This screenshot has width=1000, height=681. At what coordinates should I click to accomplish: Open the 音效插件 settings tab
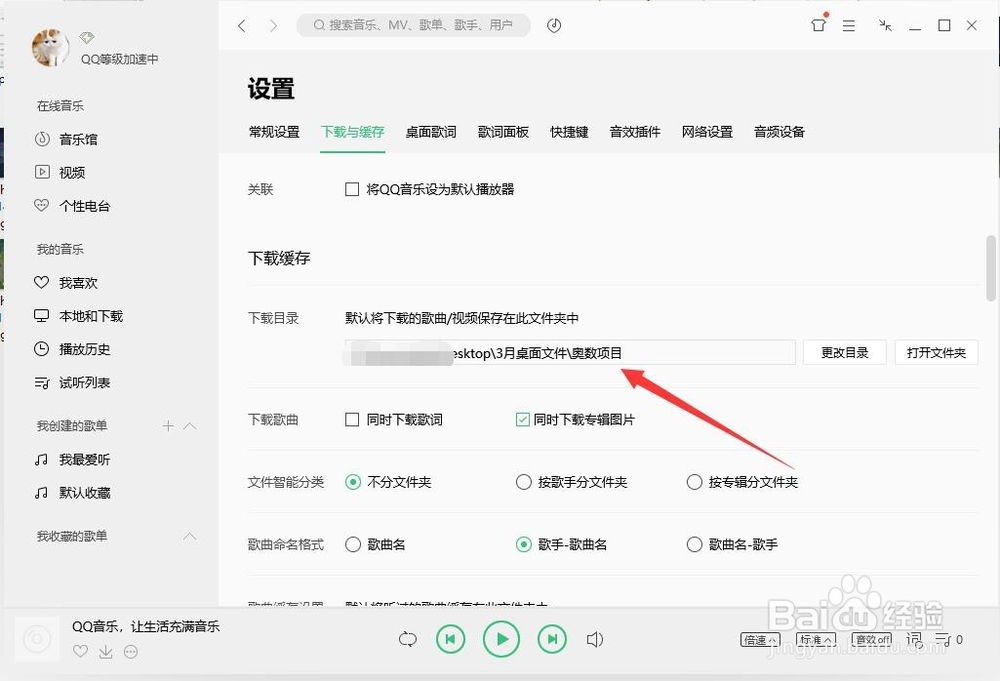point(634,131)
